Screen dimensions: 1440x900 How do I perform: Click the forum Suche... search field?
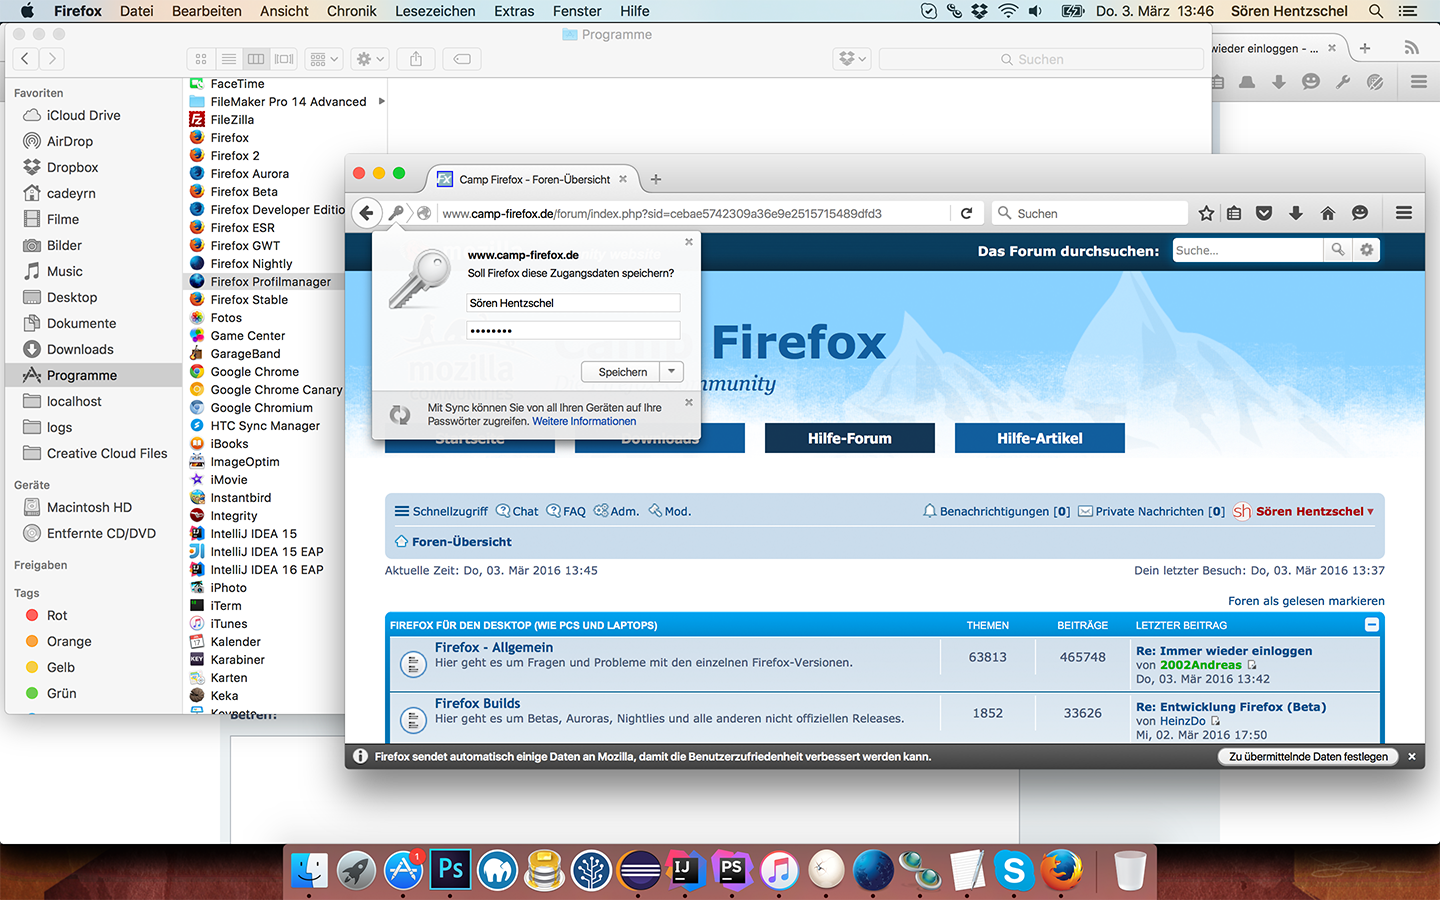pyautogui.click(x=1248, y=250)
